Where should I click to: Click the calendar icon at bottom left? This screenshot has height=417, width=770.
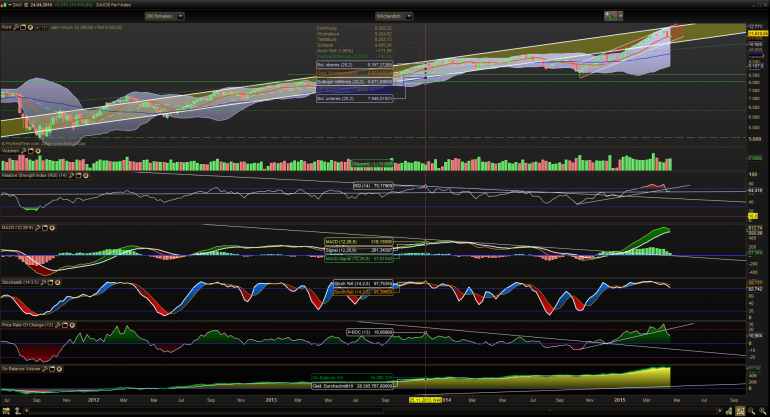click(6, 411)
